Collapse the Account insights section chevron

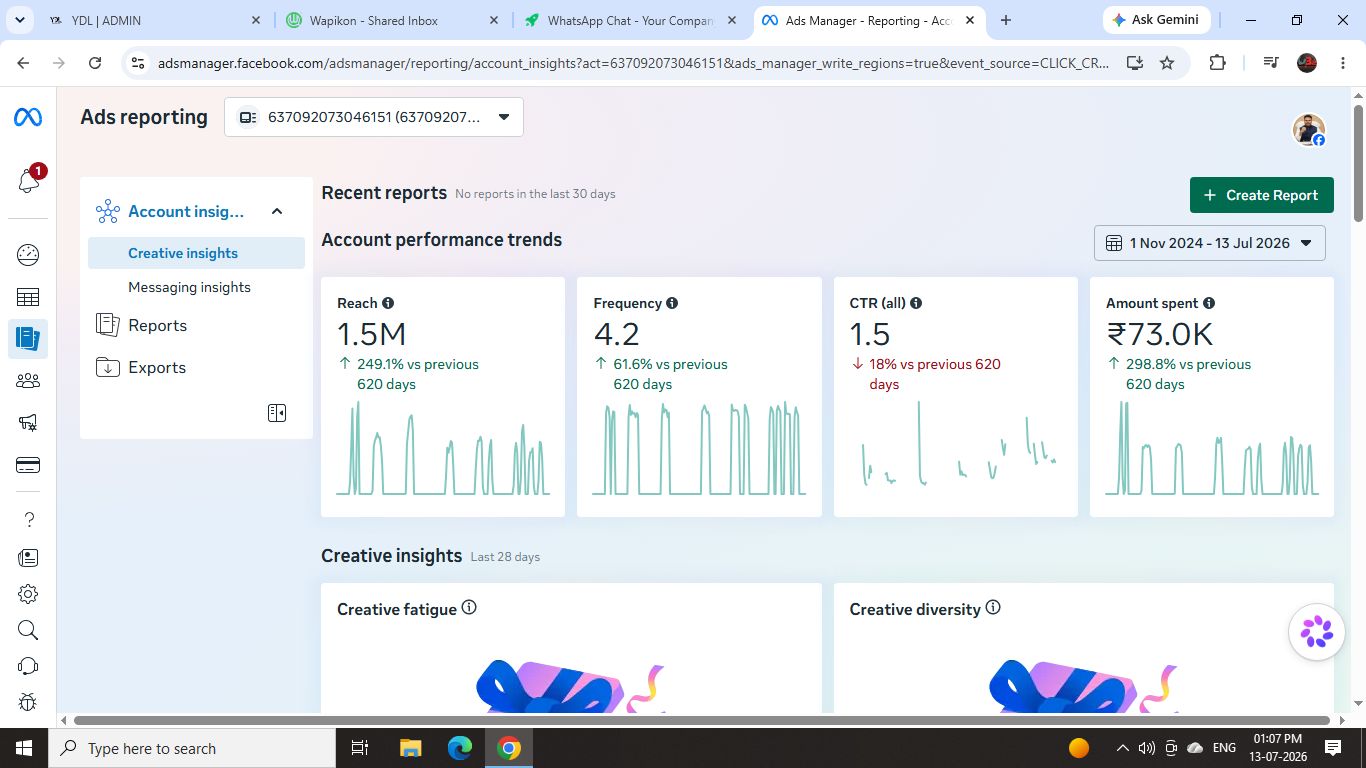pos(277,211)
